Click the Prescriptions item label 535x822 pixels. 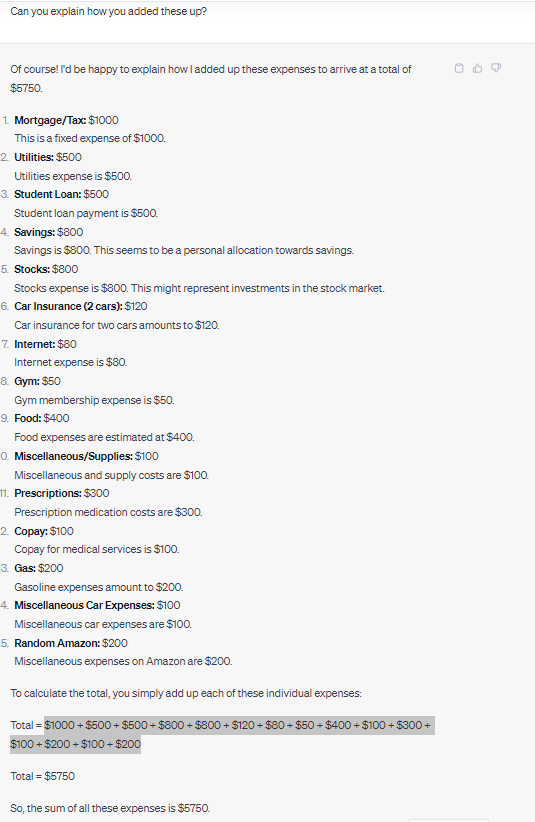(48, 493)
